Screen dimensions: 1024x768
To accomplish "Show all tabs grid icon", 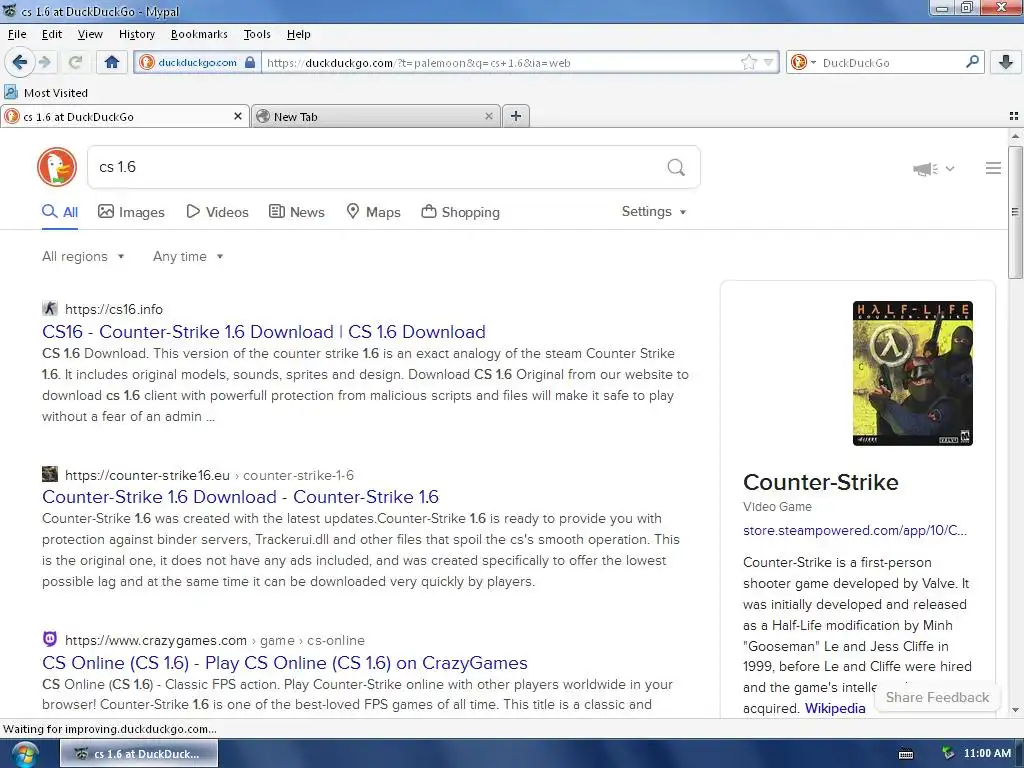I will click(x=1014, y=116).
